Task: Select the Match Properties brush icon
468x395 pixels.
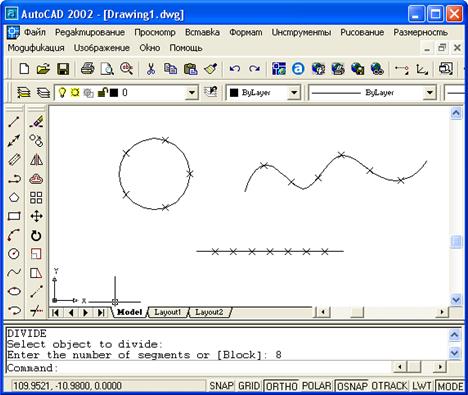Action: click(210, 69)
